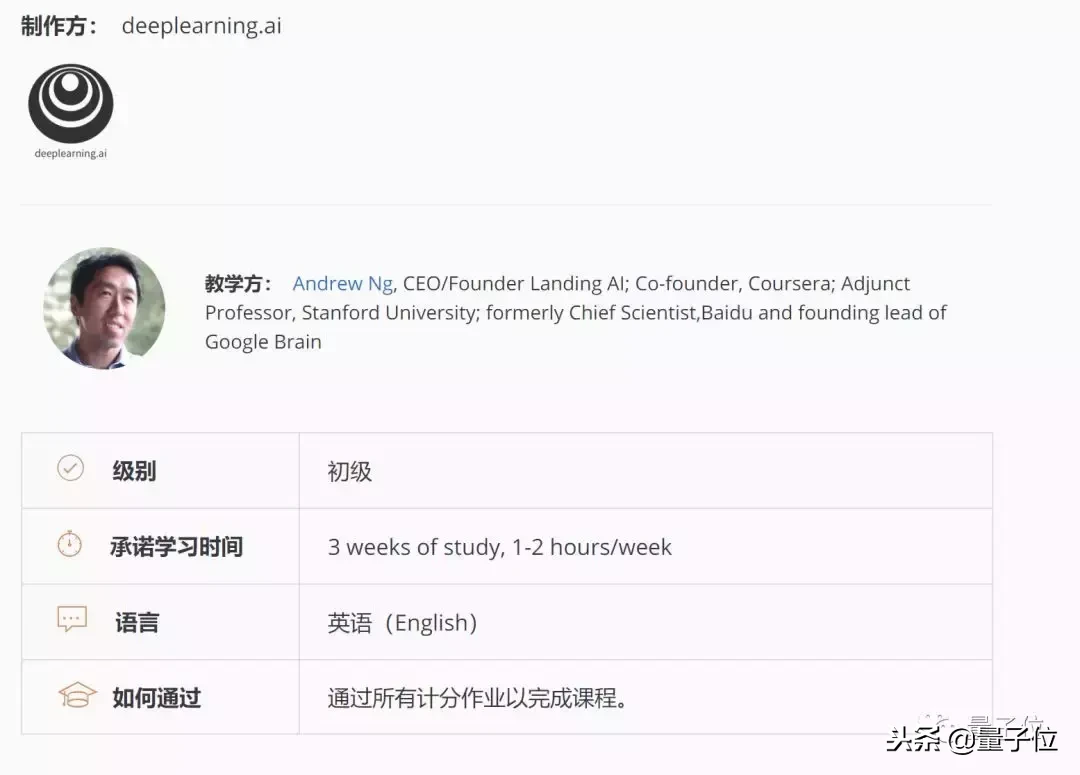This screenshot has width=1080, height=775.
Task: Click the 通过所有计分作业以完成课程 cell
Action: 477,697
